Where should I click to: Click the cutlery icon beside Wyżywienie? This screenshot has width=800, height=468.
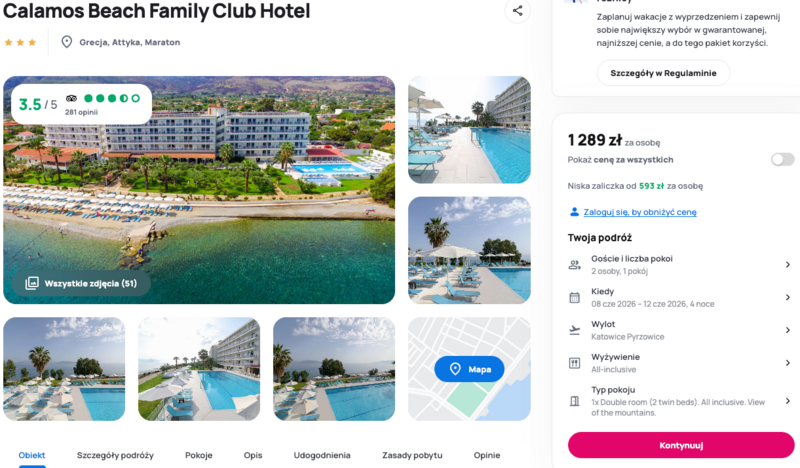pos(574,363)
